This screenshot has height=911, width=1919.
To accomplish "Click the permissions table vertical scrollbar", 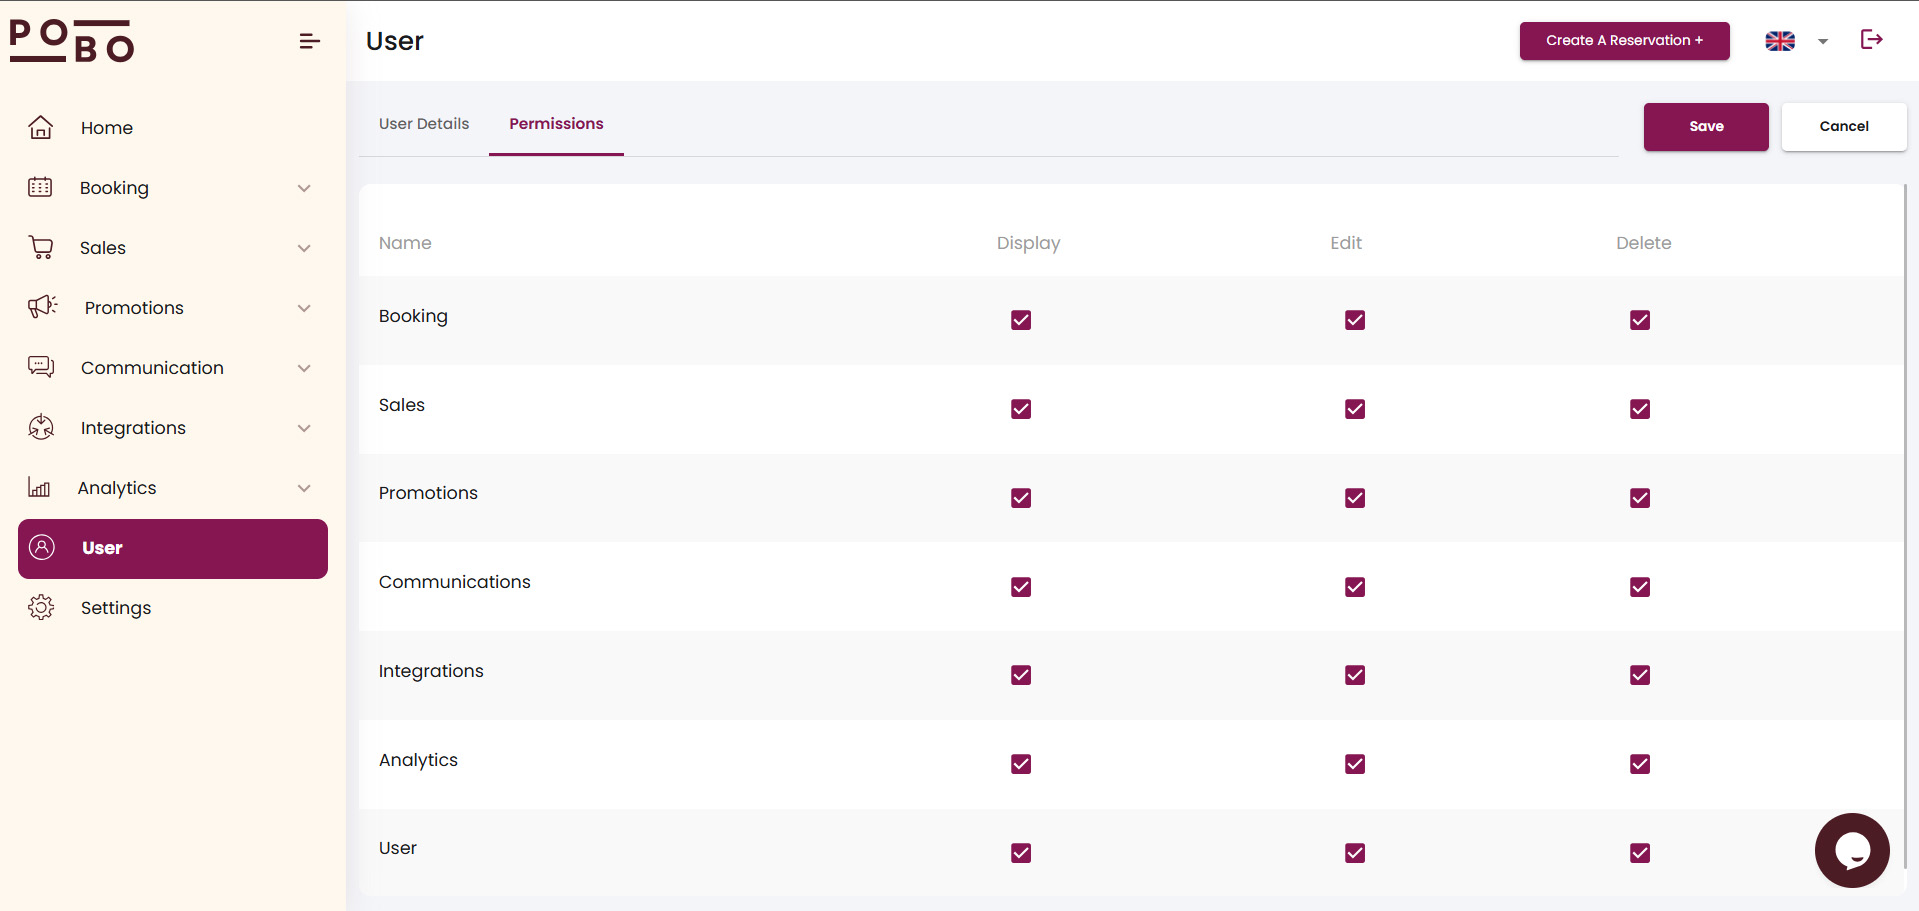I will (1905, 500).
